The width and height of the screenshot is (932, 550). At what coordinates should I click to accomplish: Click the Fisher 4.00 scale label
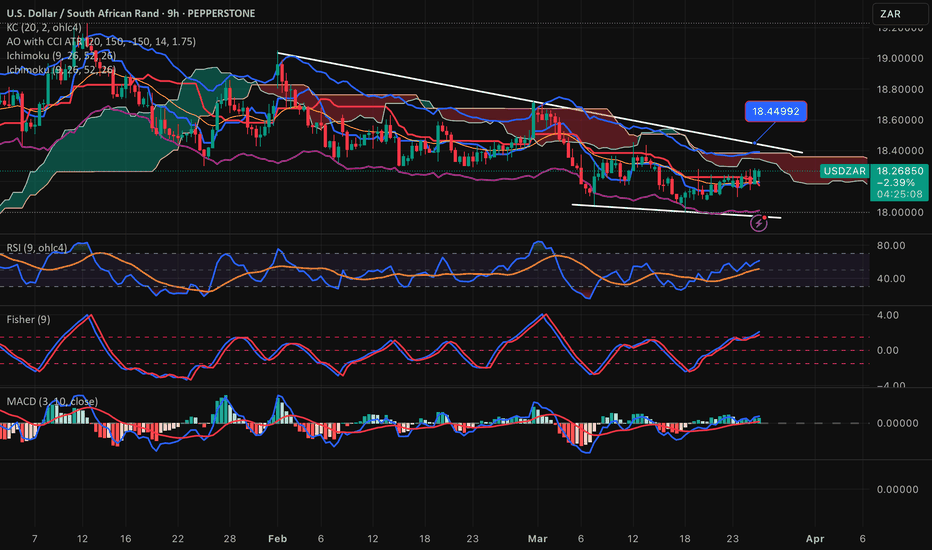(x=888, y=315)
